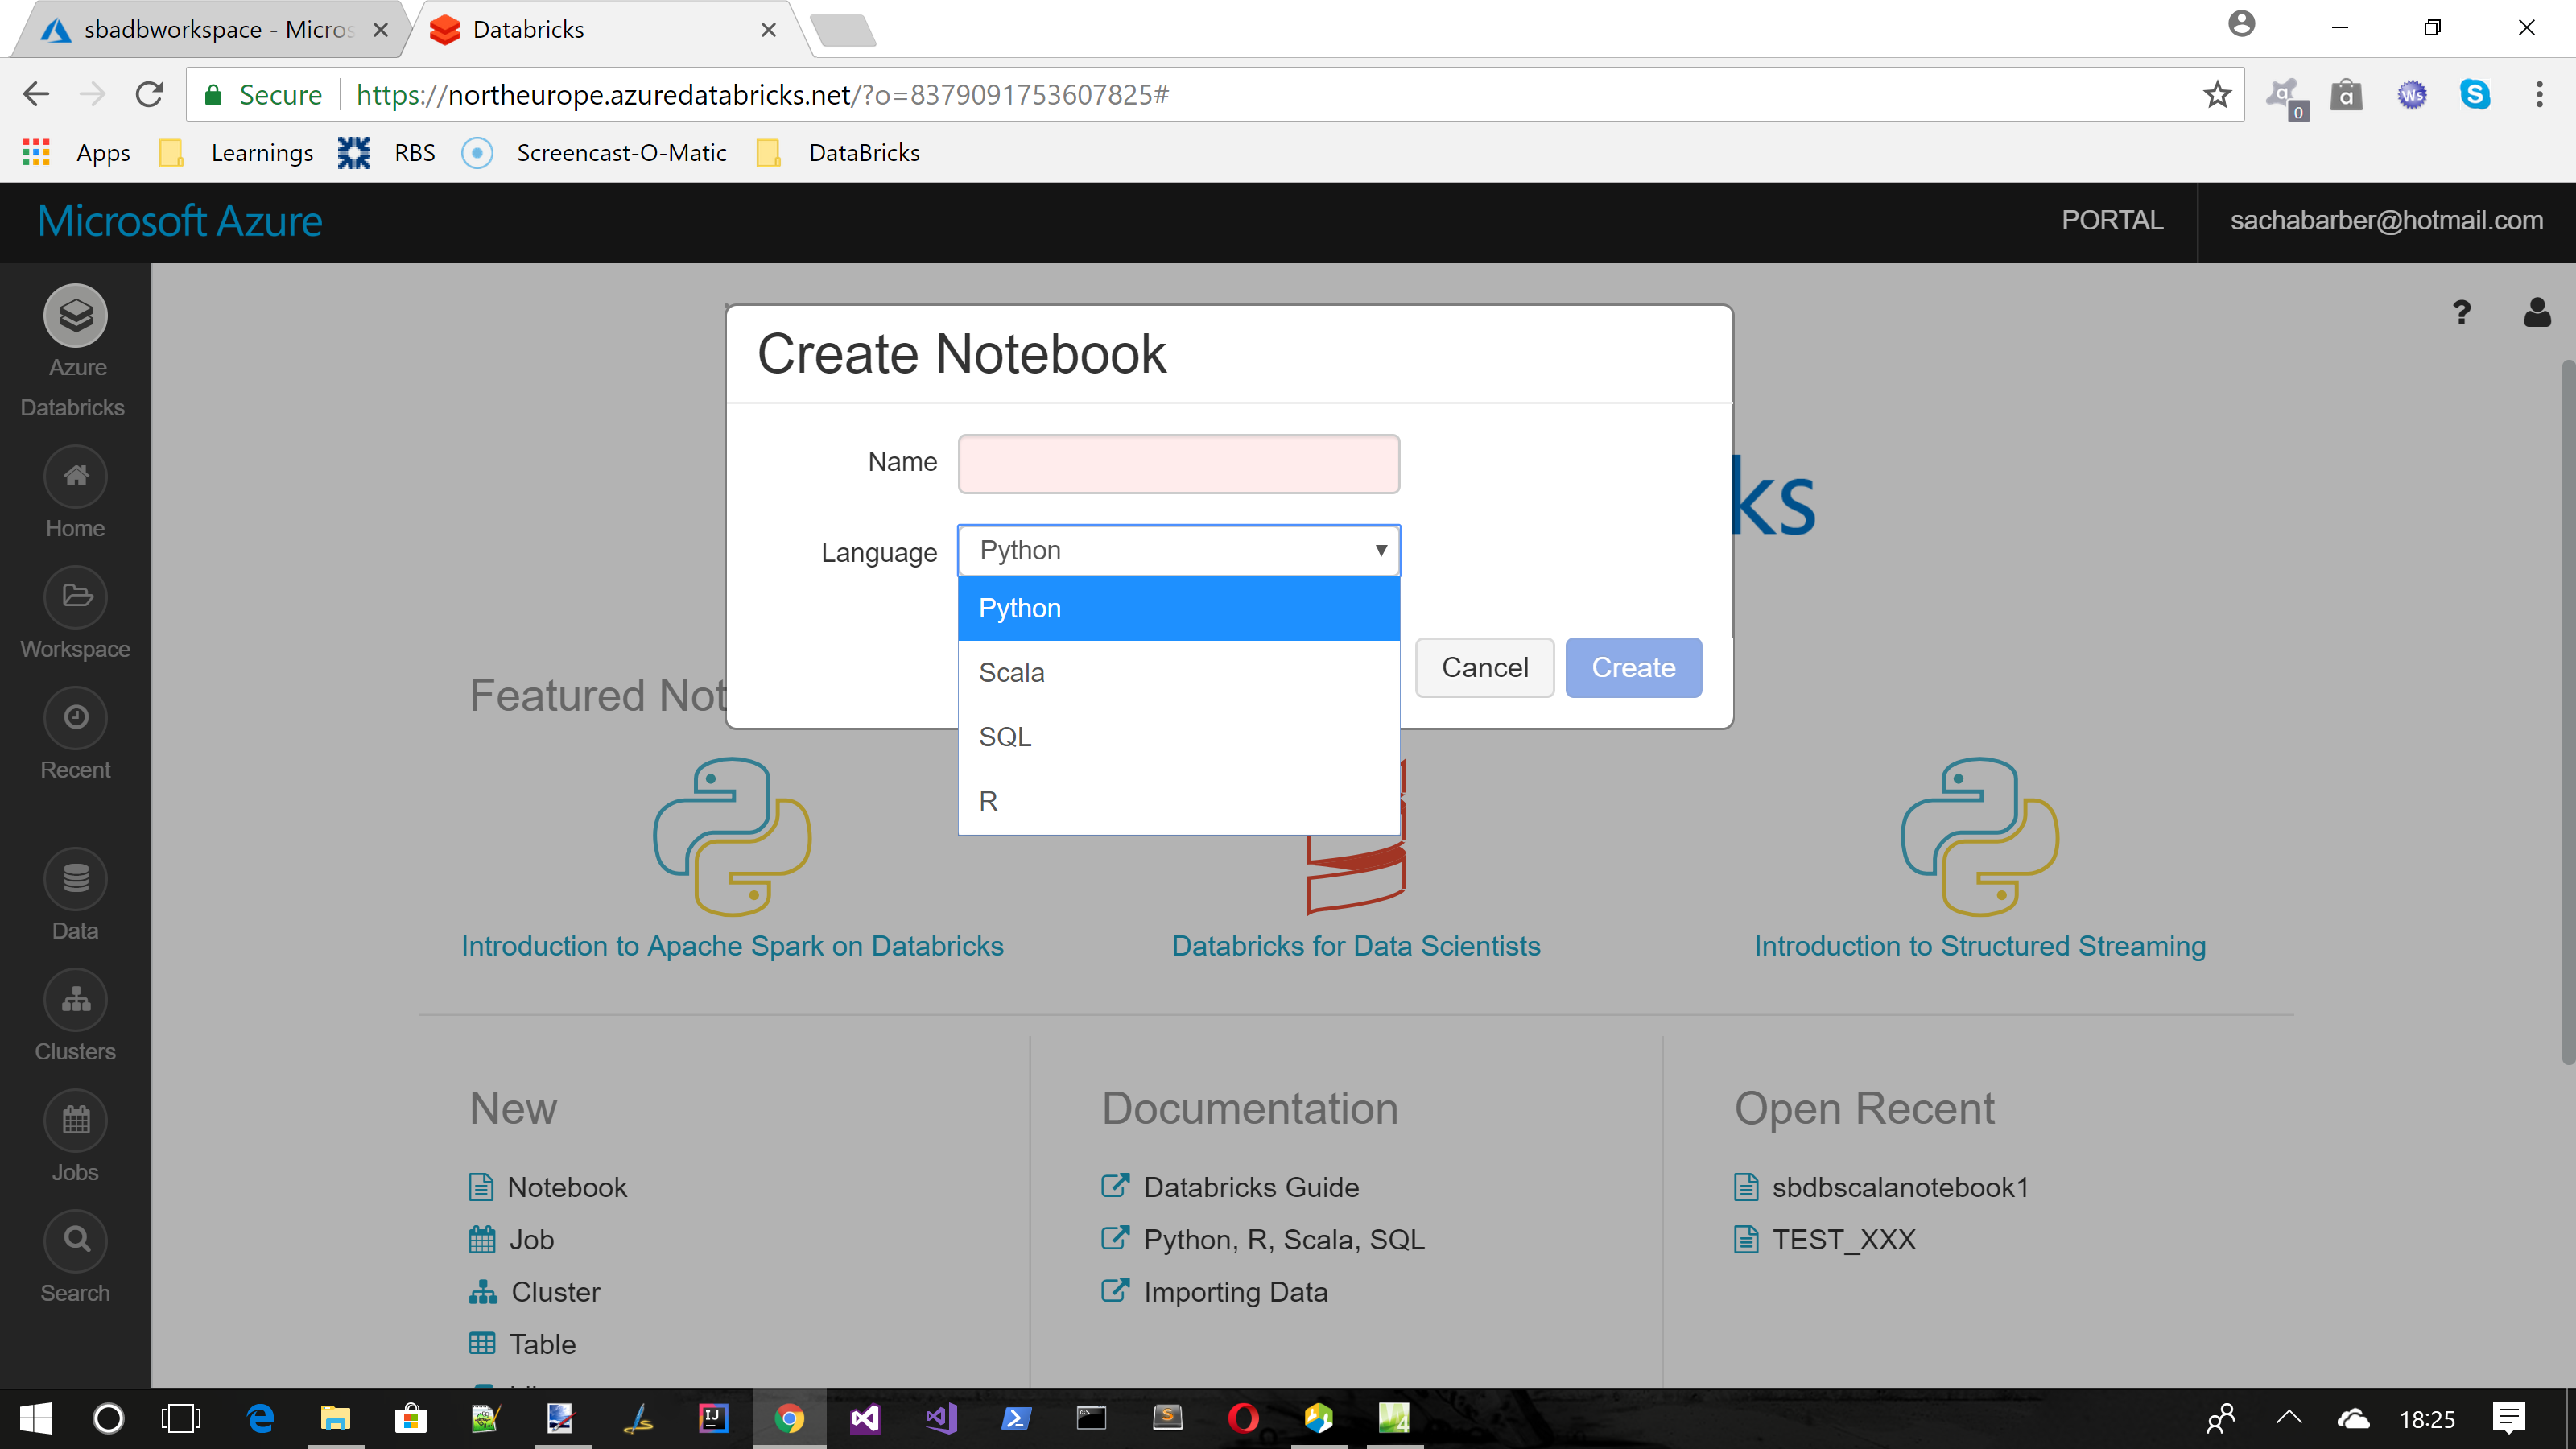Open the Language dropdown showing Python

click(1179, 550)
